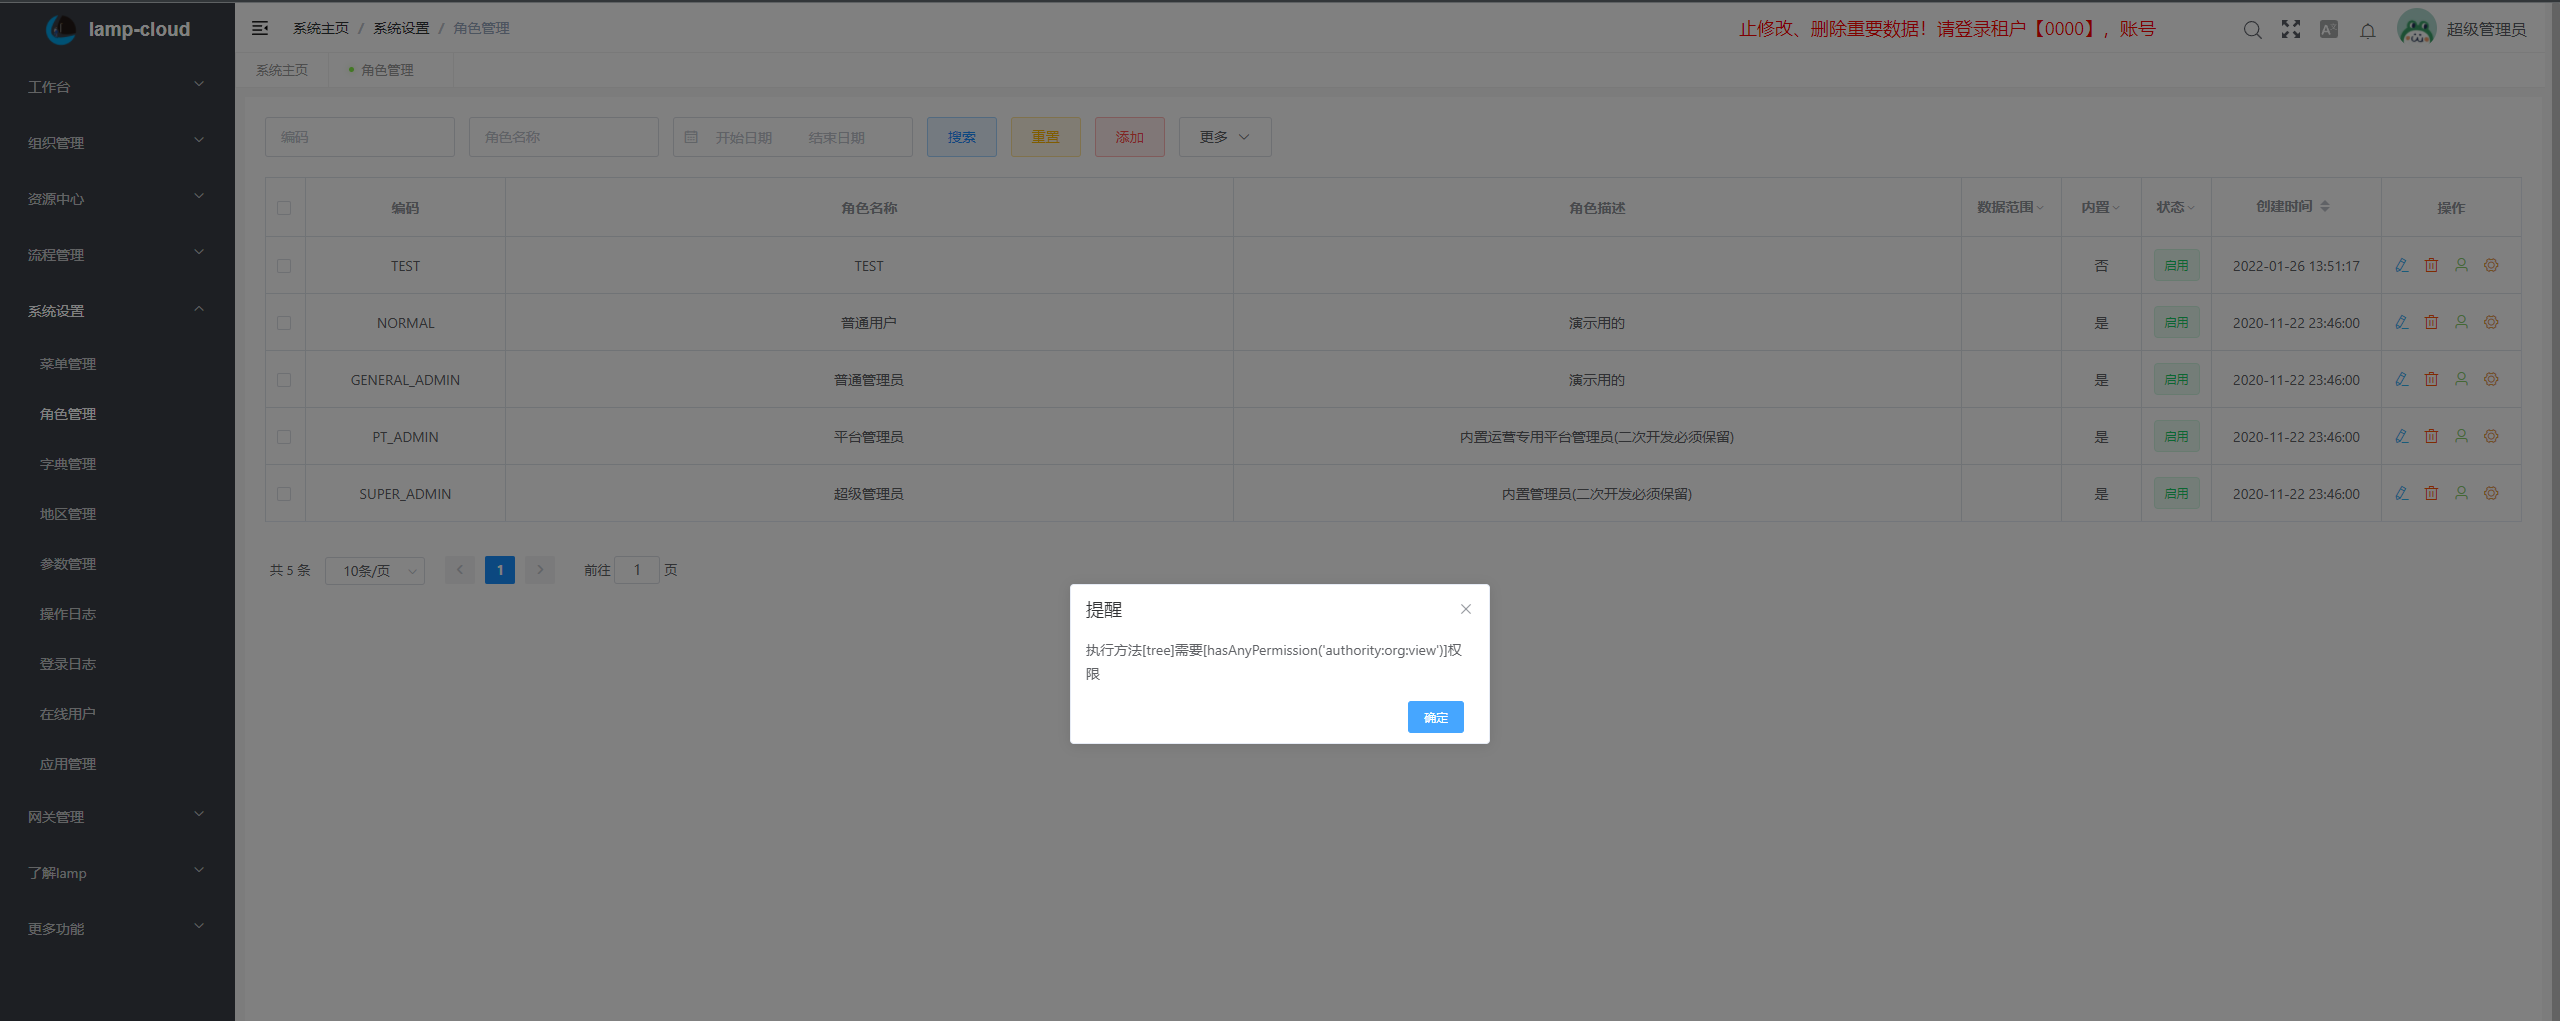The height and width of the screenshot is (1021, 2560).
Task: Check the TEST row checkbox
Action: [284, 265]
